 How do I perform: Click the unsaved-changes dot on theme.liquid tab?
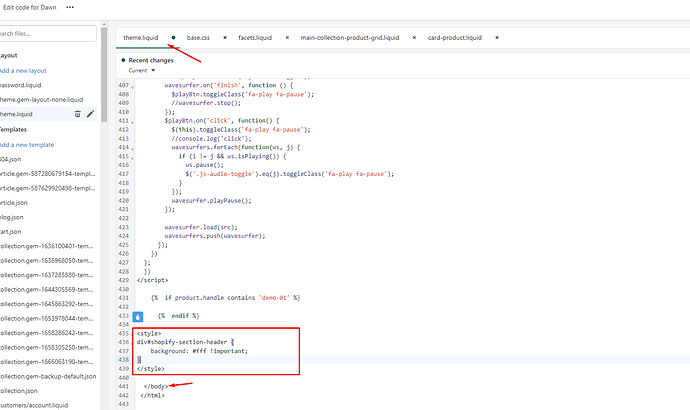[x=174, y=37]
